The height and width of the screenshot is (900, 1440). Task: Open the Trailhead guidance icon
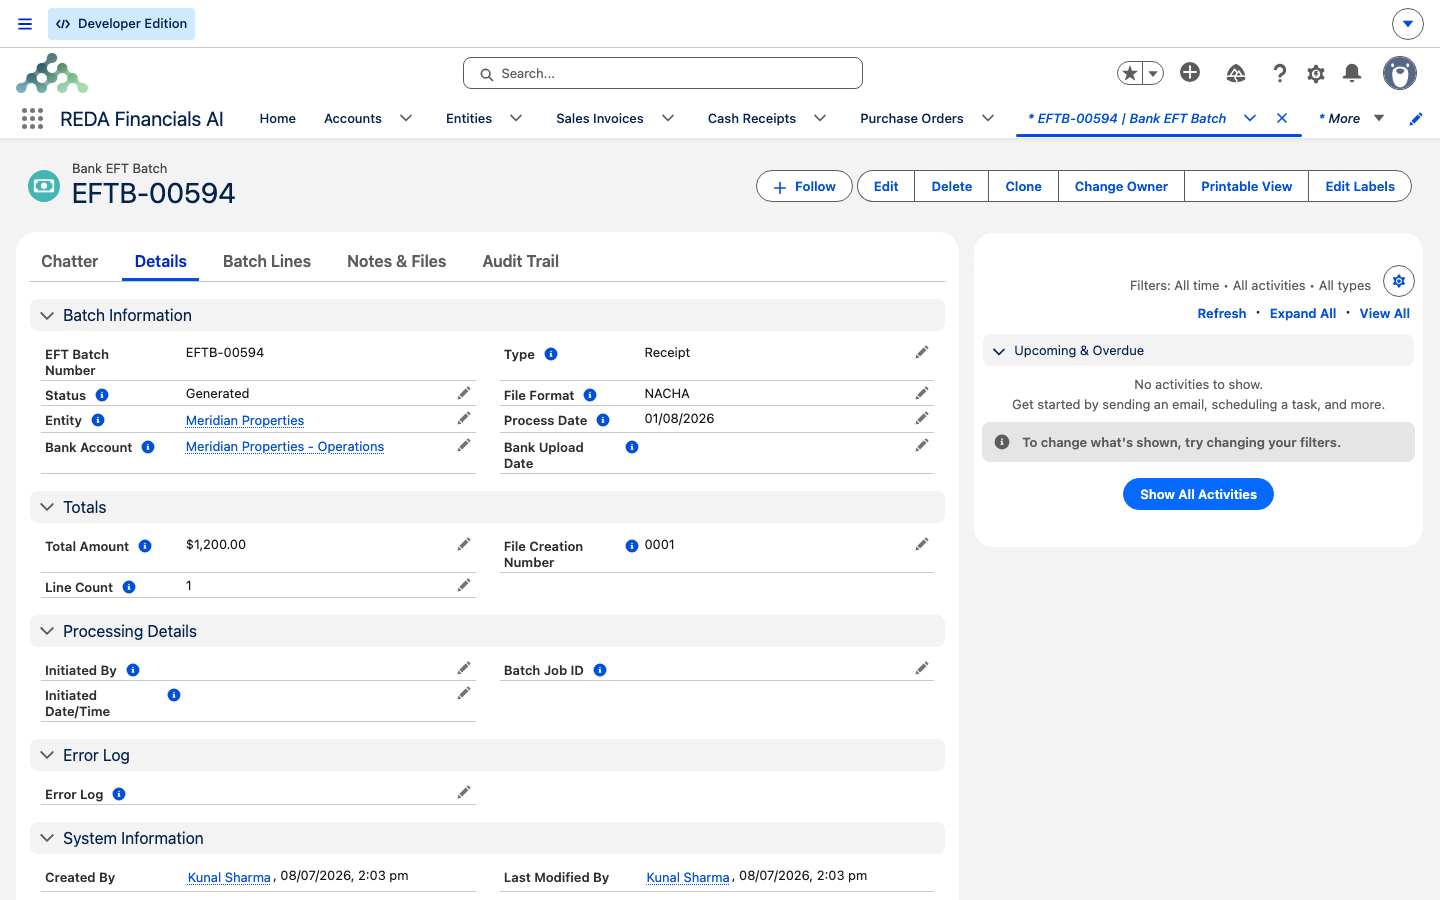pyautogui.click(x=1236, y=73)
